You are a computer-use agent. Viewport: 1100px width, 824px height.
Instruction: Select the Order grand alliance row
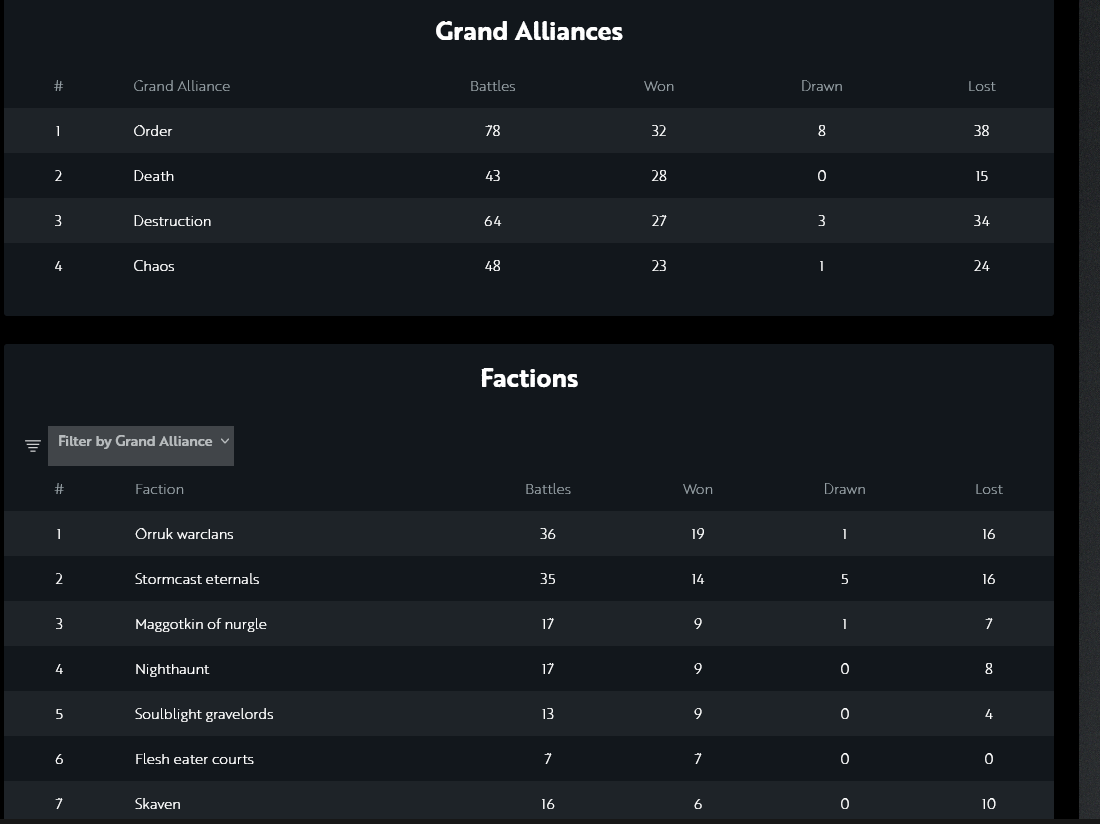(x=153, y=131)
